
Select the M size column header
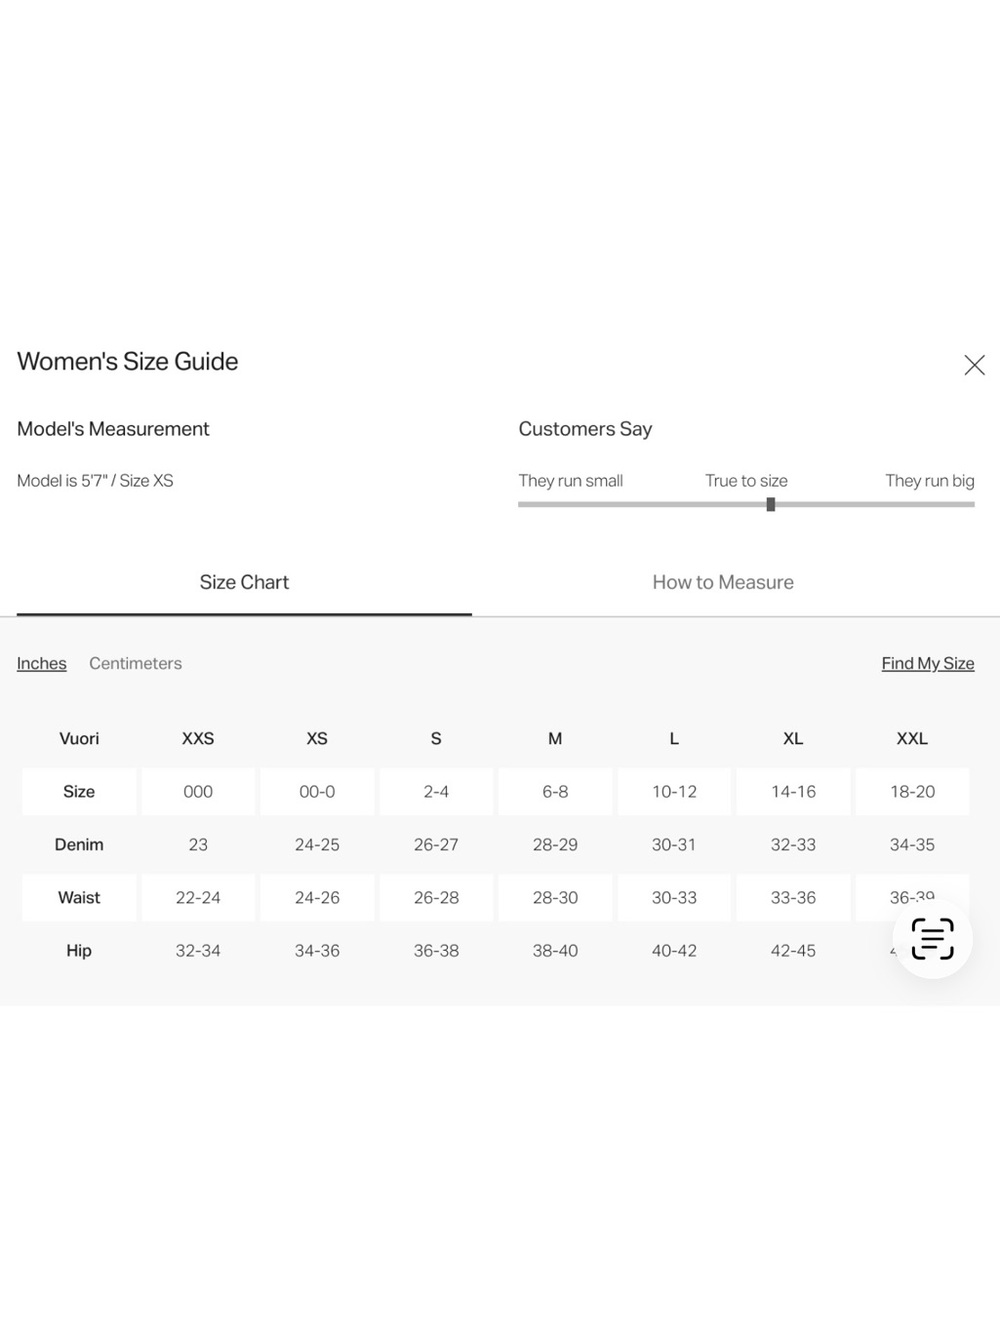(x=555, y=738)
